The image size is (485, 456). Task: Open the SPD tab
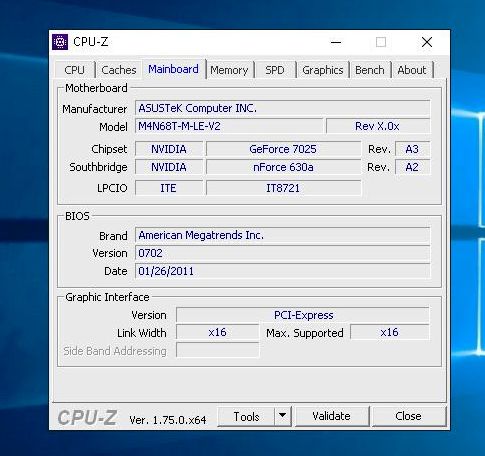coord(275,70)
